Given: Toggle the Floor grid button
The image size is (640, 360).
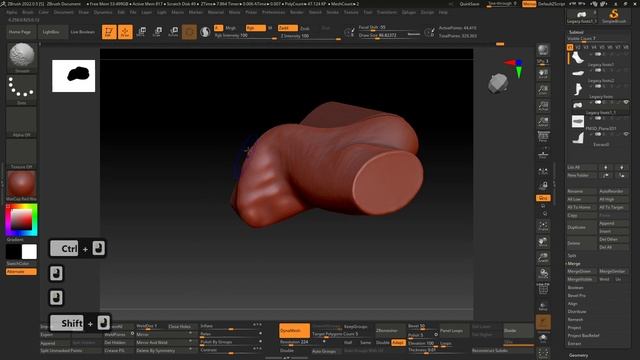Looking at the screenshot, I should (x=543, y=155).
